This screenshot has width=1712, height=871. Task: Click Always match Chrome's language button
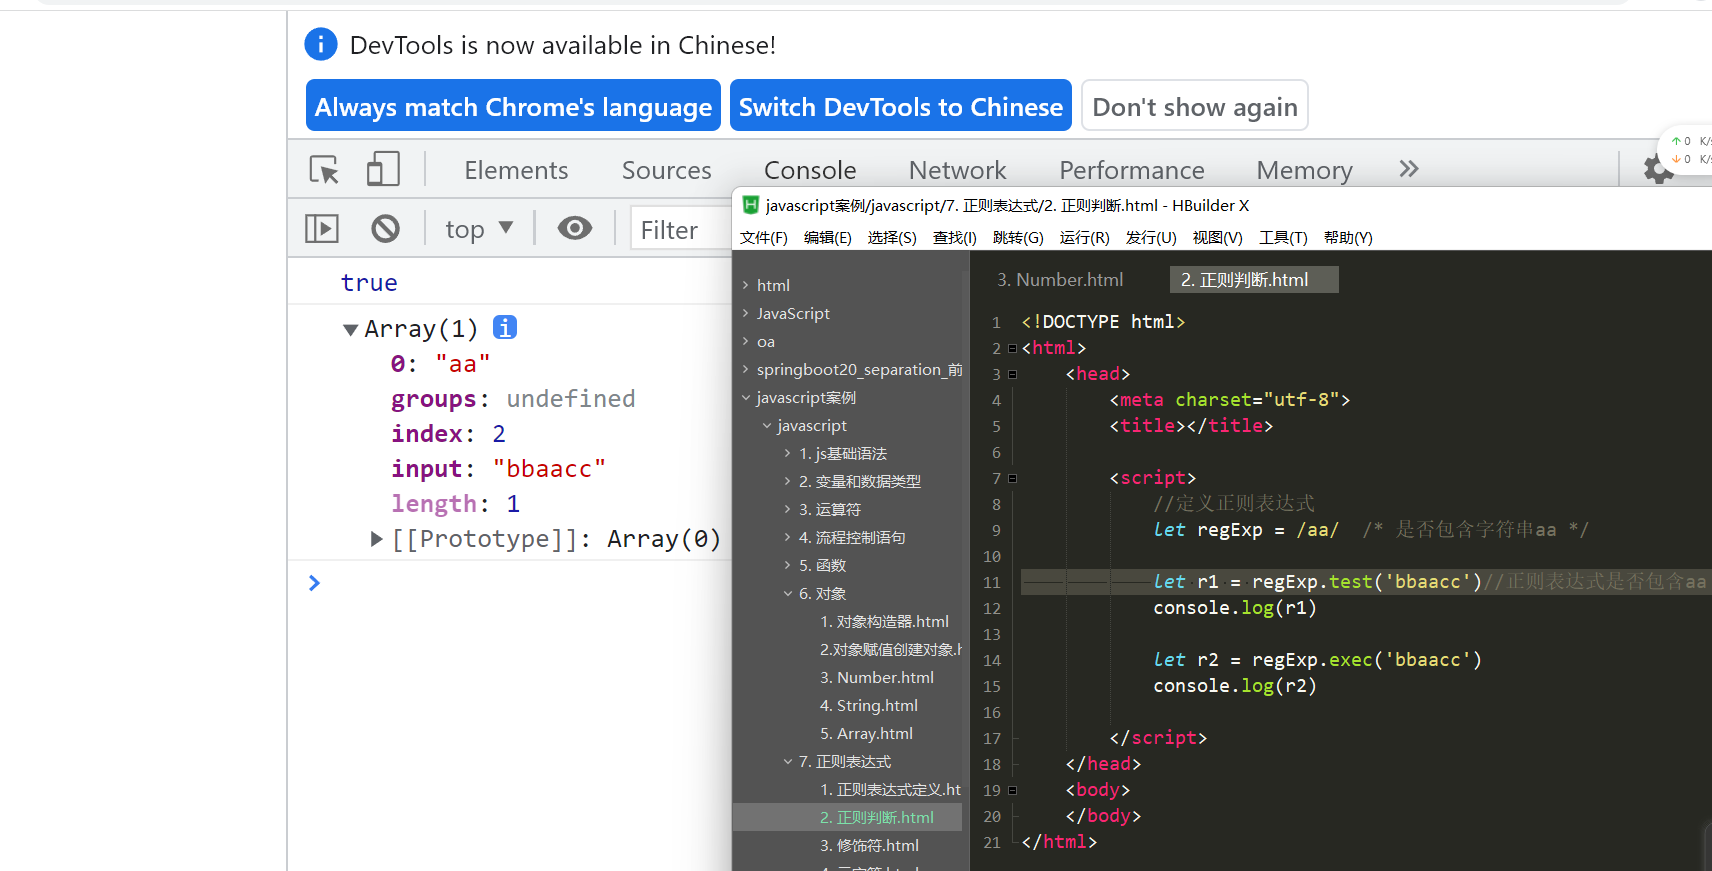(x=513, y=106)
